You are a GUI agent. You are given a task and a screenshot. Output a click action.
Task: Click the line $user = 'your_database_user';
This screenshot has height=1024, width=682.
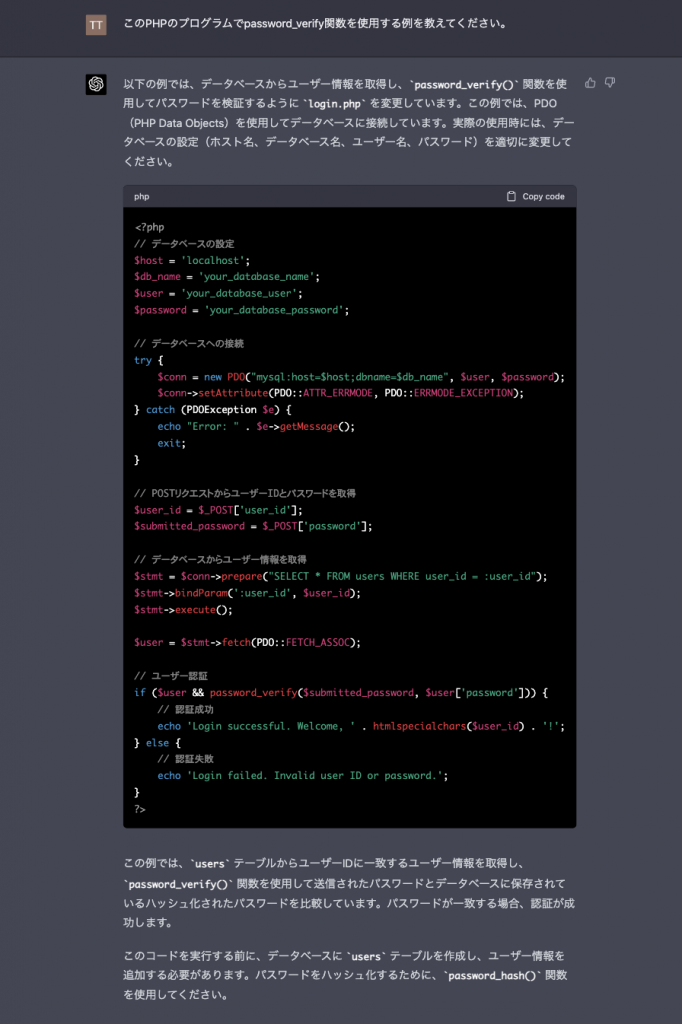point(218,293)
